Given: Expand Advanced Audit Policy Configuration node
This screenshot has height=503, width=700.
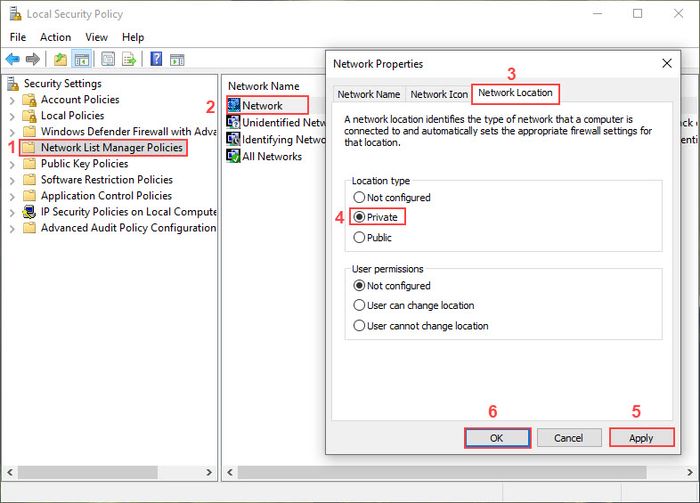Looking at the screenshot, I should (11, 228).
